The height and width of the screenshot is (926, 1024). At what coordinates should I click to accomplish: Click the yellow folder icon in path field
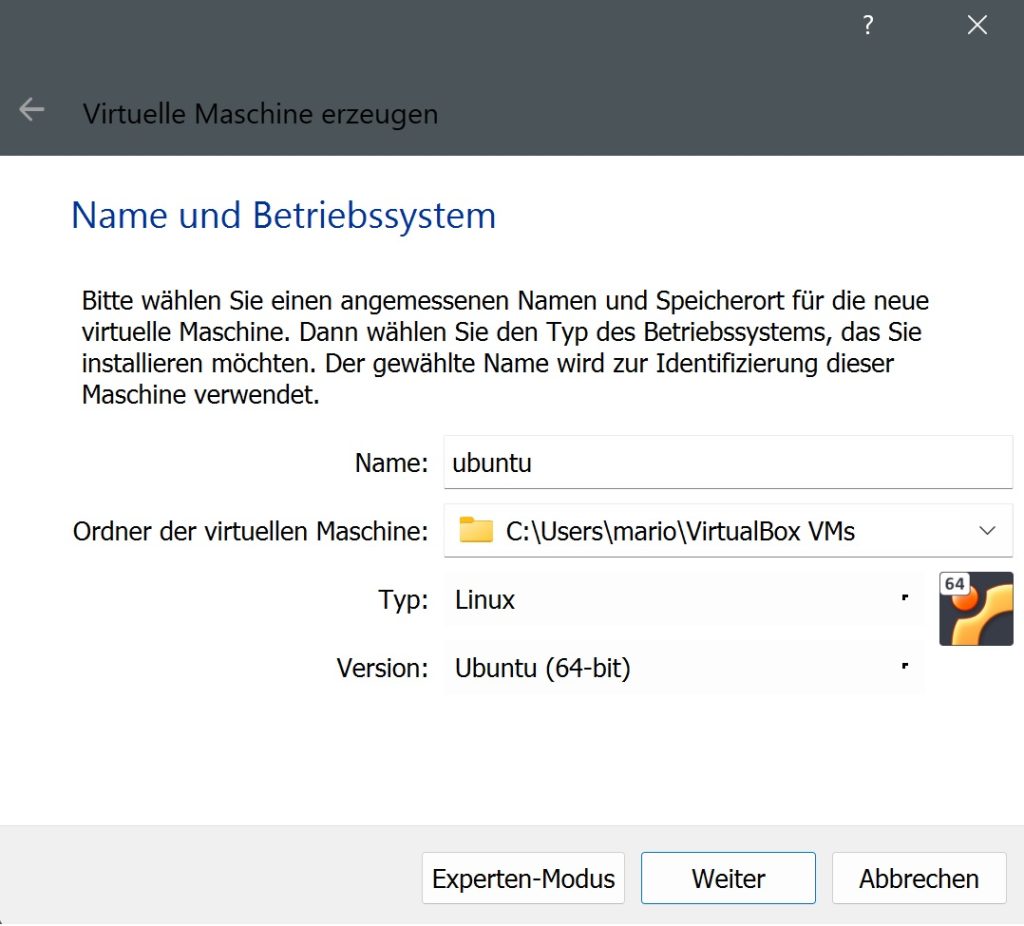point(476,530)
